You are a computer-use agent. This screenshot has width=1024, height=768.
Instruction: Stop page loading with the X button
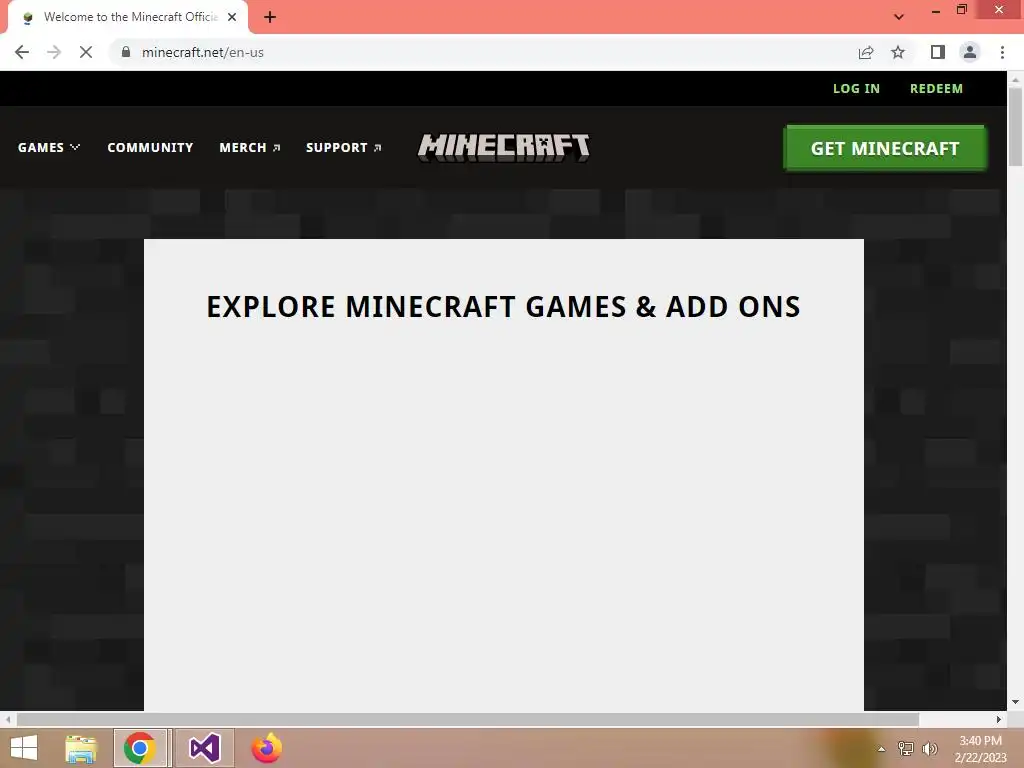(x=86, y=52)
